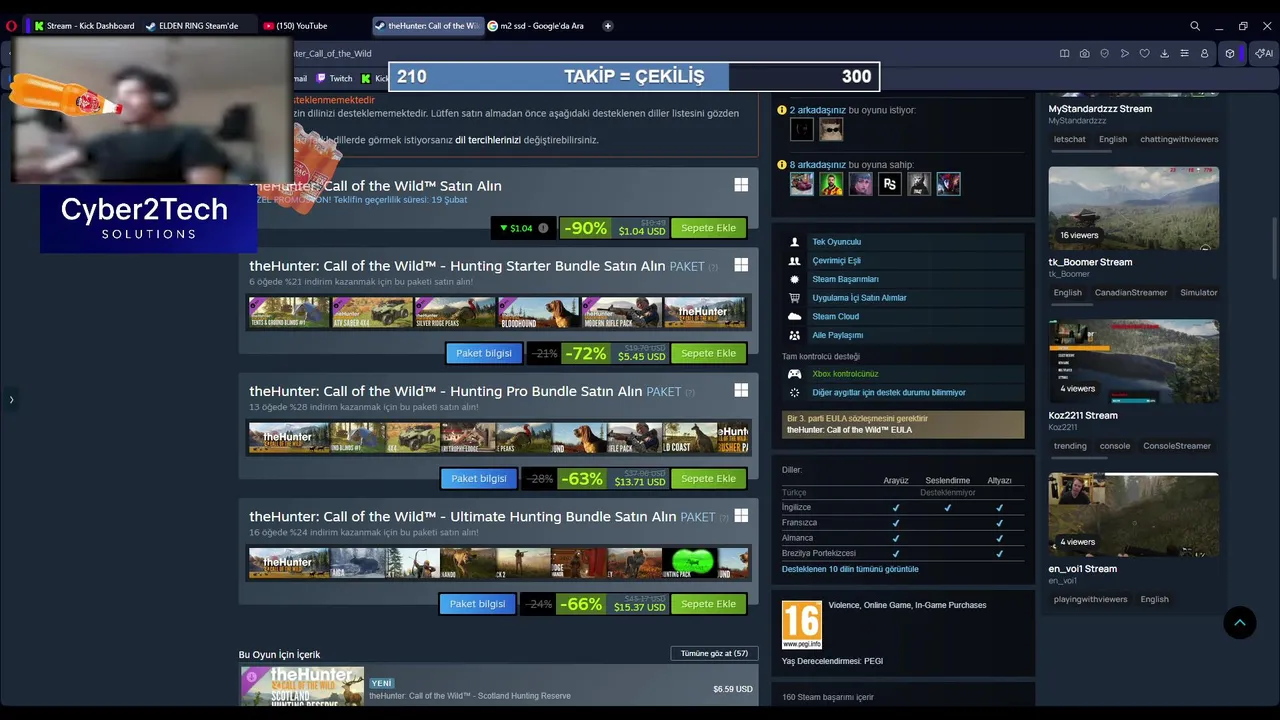Open en_voi1 Stream thumbnail
The image size is (1280, 720).
pos(1133,514)
